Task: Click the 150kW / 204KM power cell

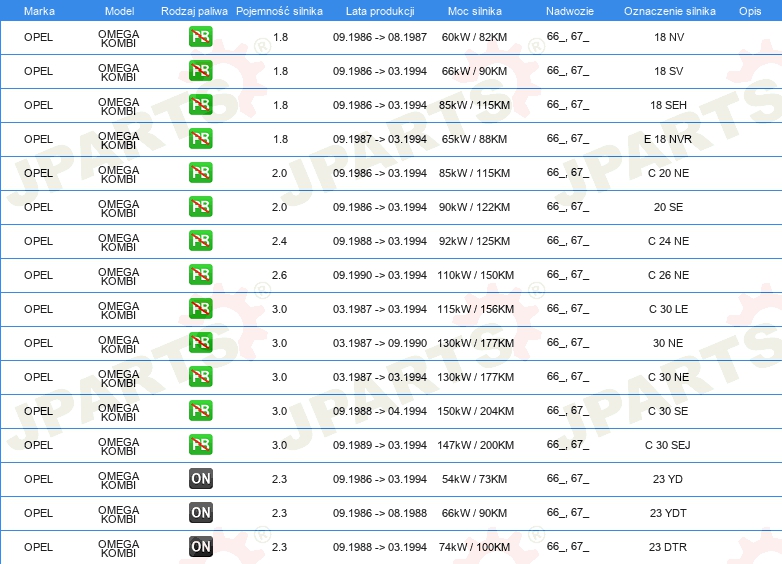Action: coord(475,411)
